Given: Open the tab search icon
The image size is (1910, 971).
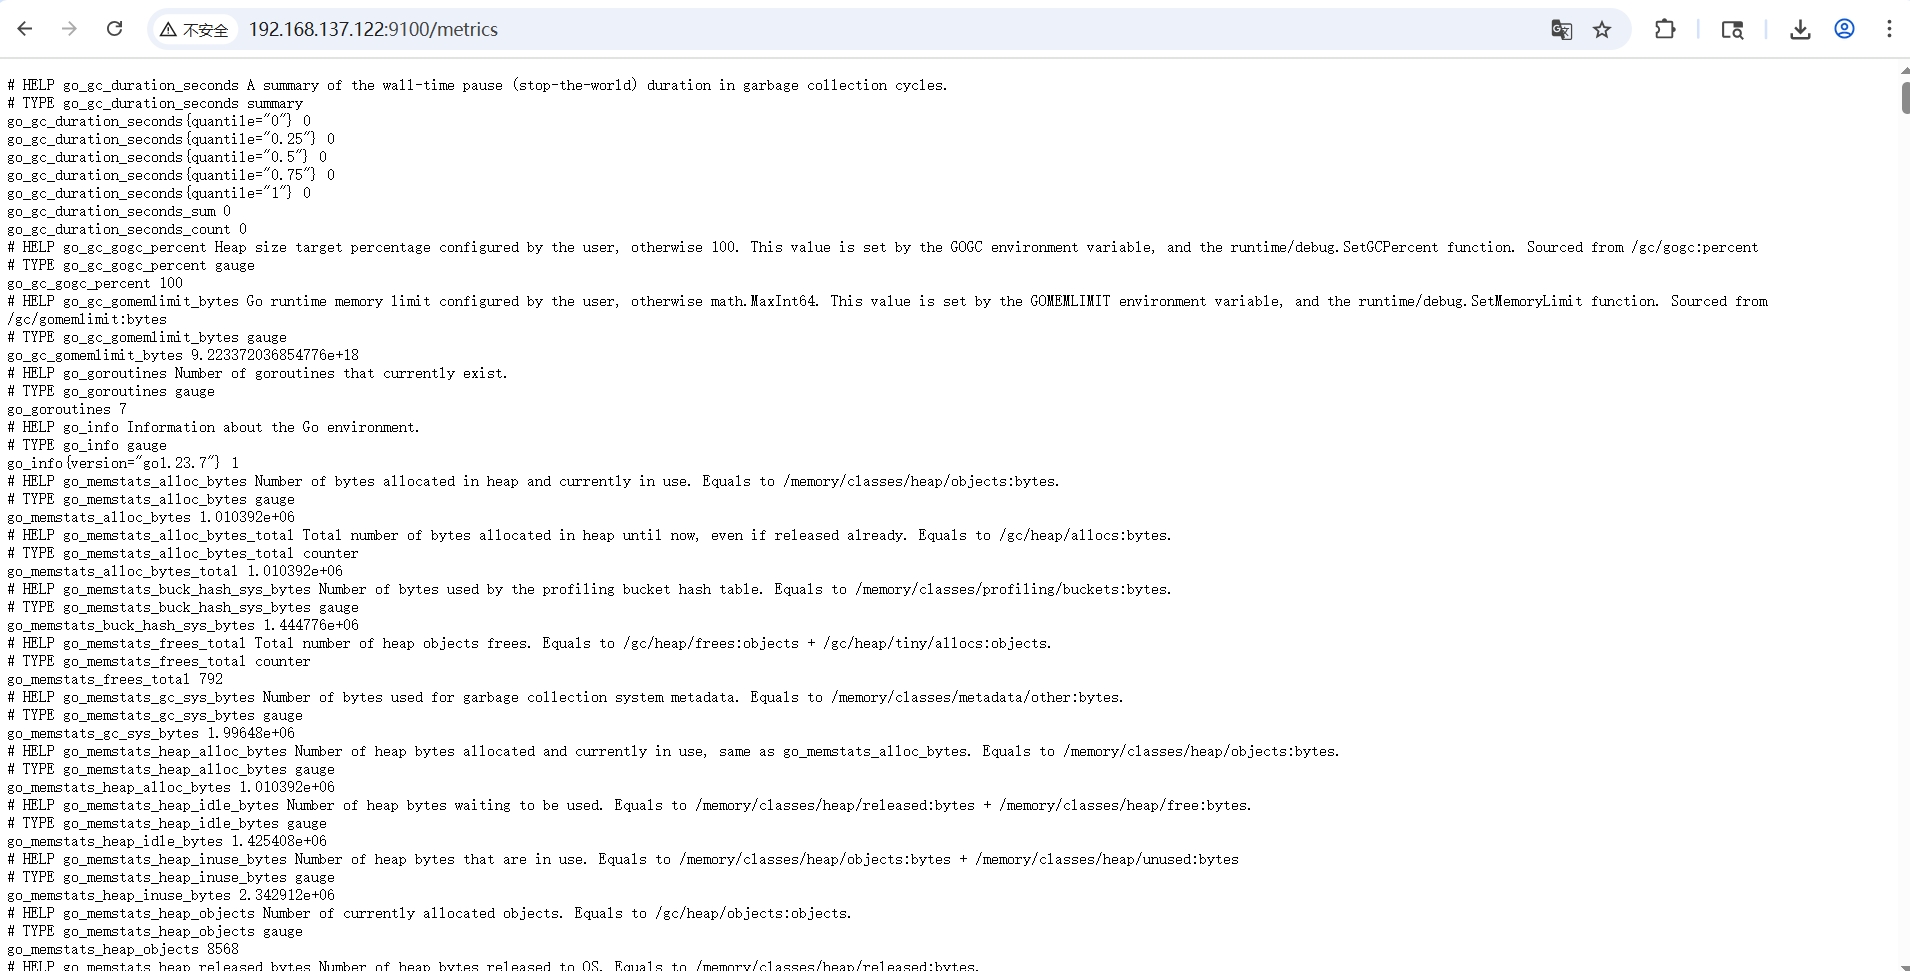Looking at the screenshot, I should (1732, 30).
